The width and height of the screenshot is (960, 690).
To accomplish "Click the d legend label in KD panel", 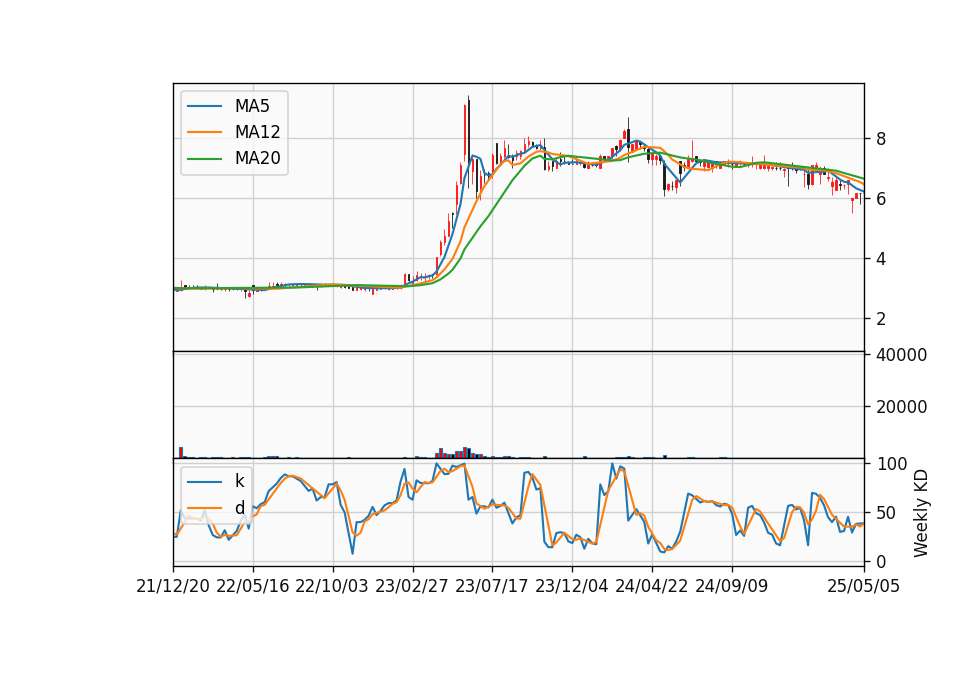I will click(x=239, y=508).
